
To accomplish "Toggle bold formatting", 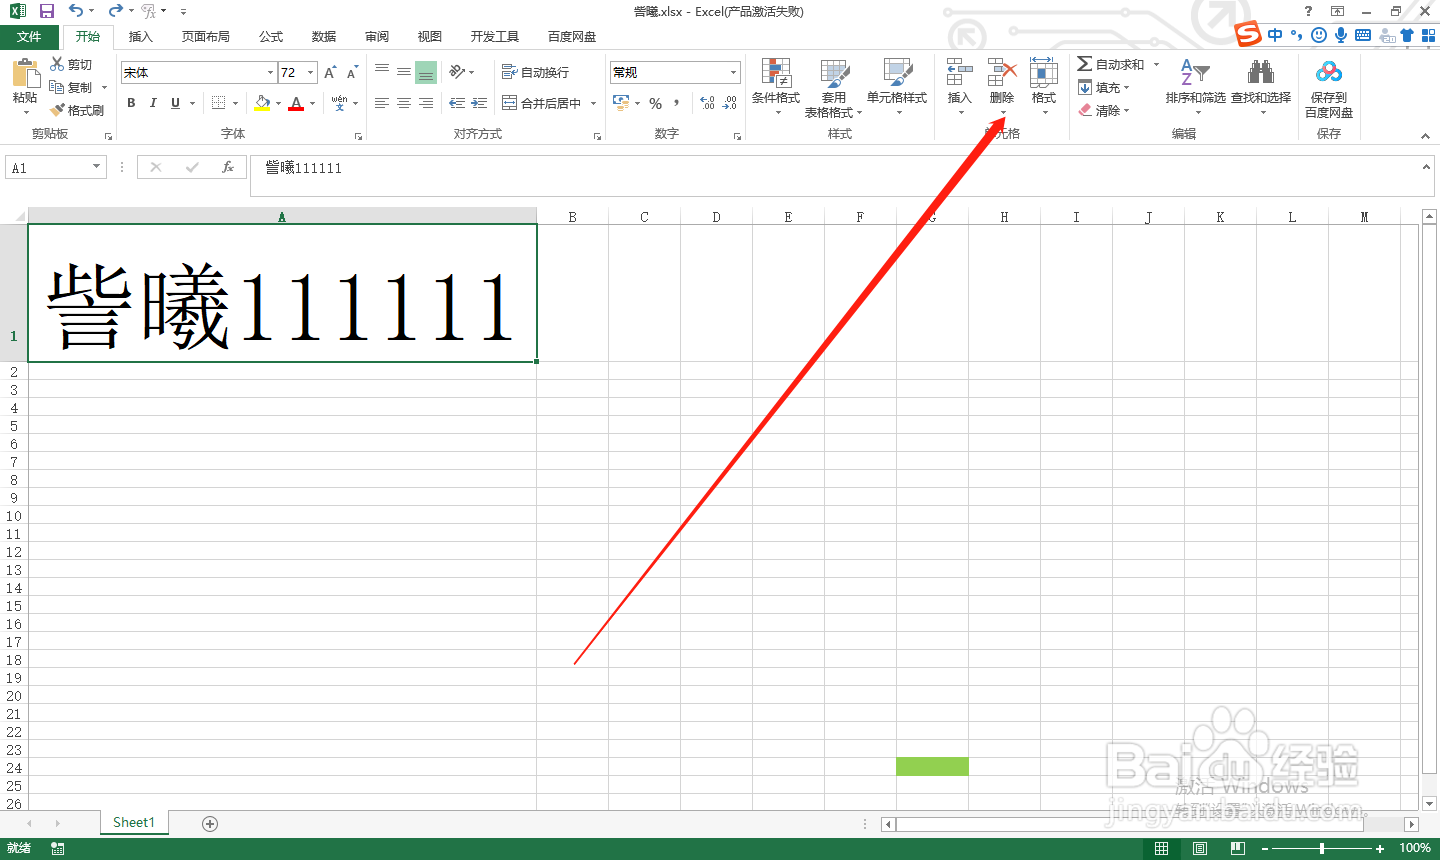I will tap(131, 103).
